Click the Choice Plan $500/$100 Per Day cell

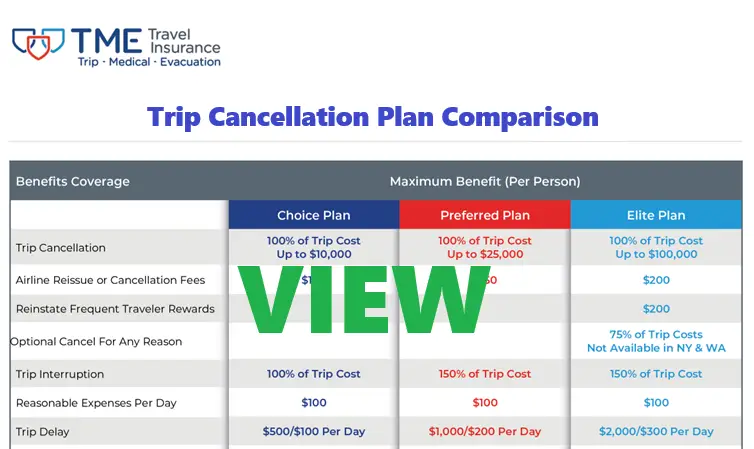click(x=313, y=432)
